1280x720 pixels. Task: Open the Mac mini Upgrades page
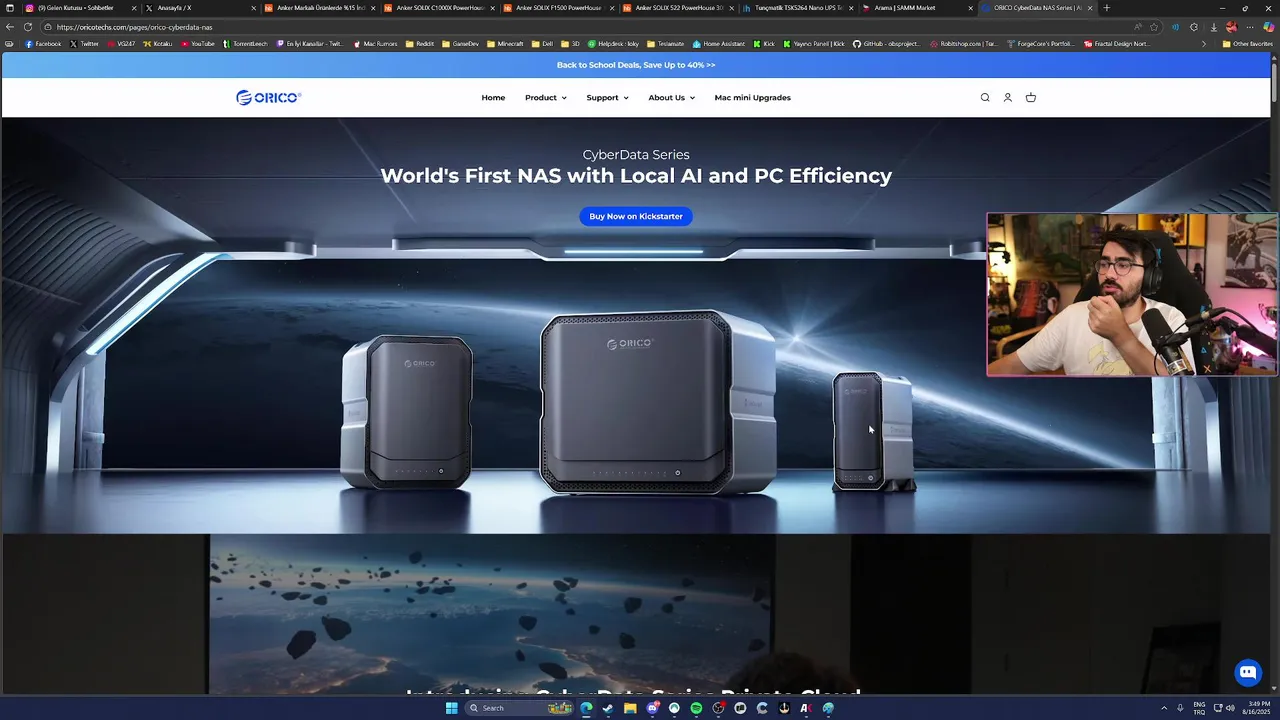[x=752, y=98]
